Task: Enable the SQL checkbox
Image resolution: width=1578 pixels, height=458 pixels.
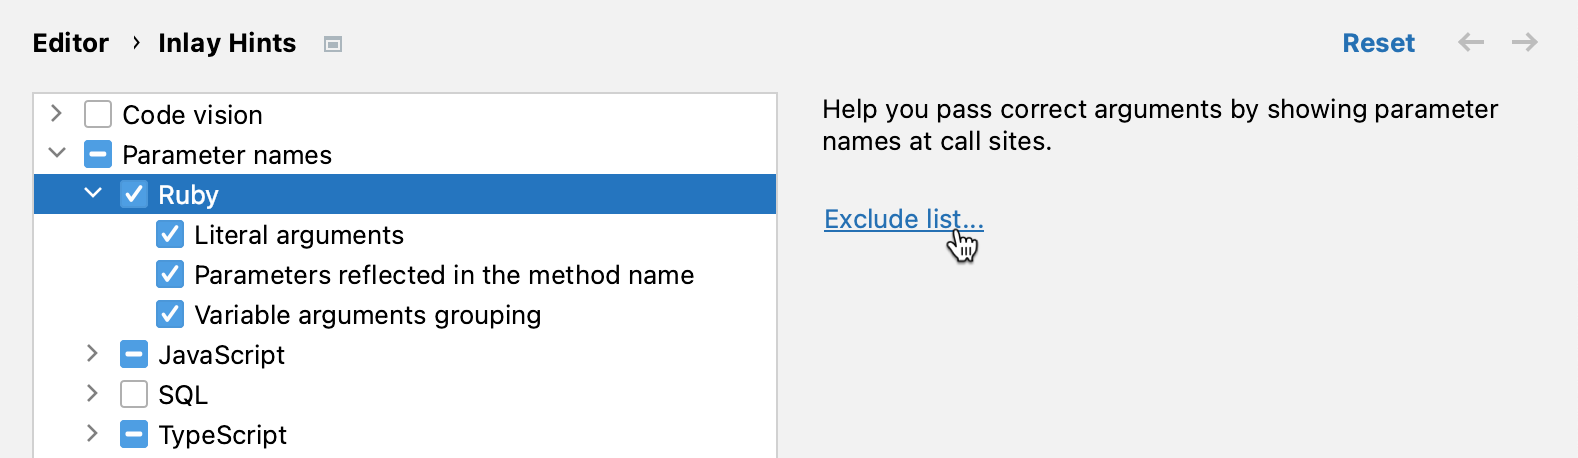Action: pos(134,395)
